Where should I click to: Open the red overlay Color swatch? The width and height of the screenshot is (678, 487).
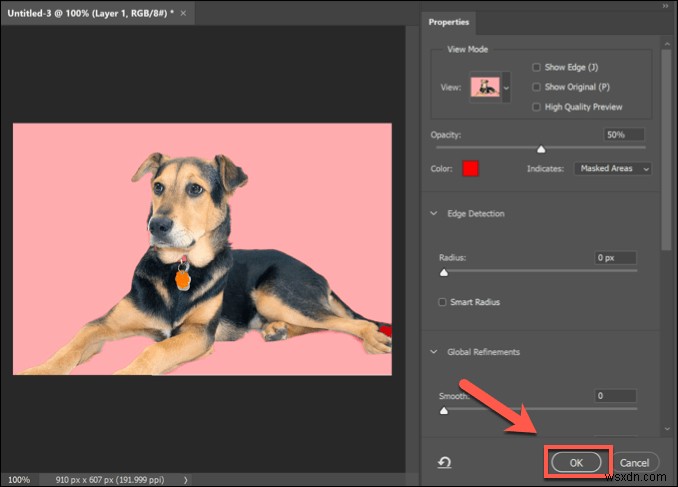pyautogui.click(x=470, y=169)
